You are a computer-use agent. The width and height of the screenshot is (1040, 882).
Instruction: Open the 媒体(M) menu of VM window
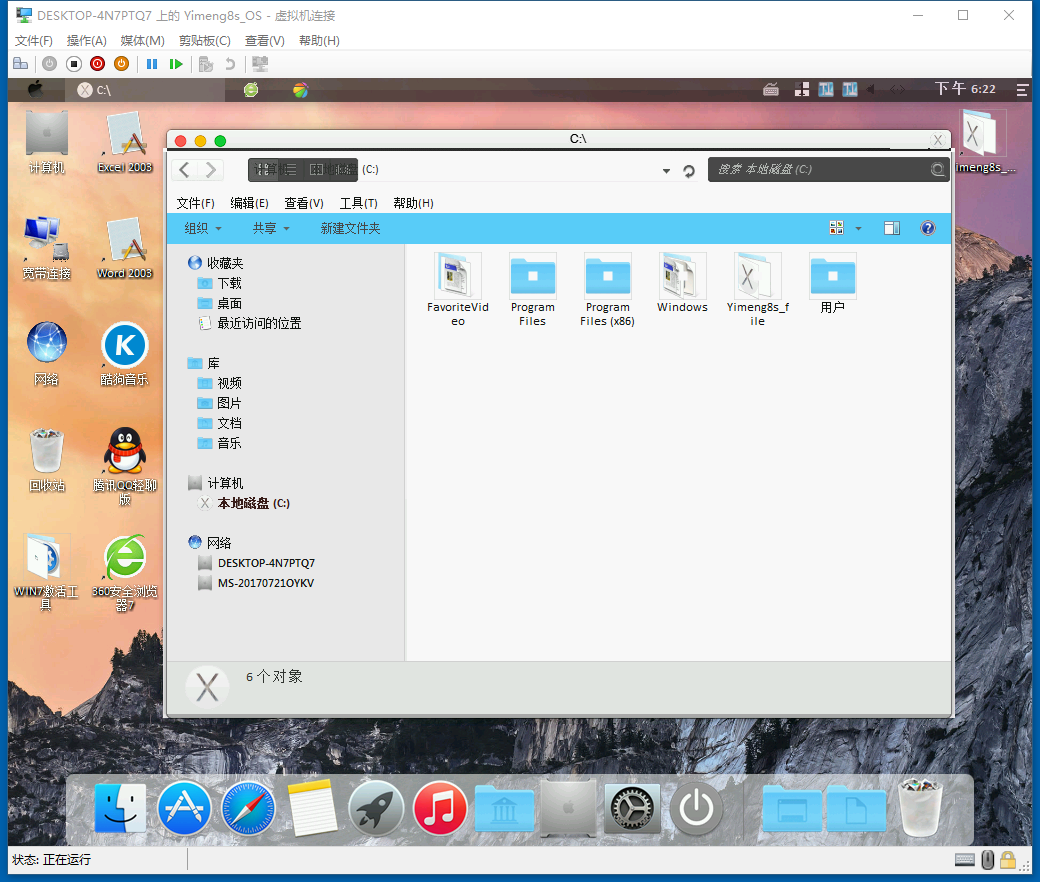[142, 41]
